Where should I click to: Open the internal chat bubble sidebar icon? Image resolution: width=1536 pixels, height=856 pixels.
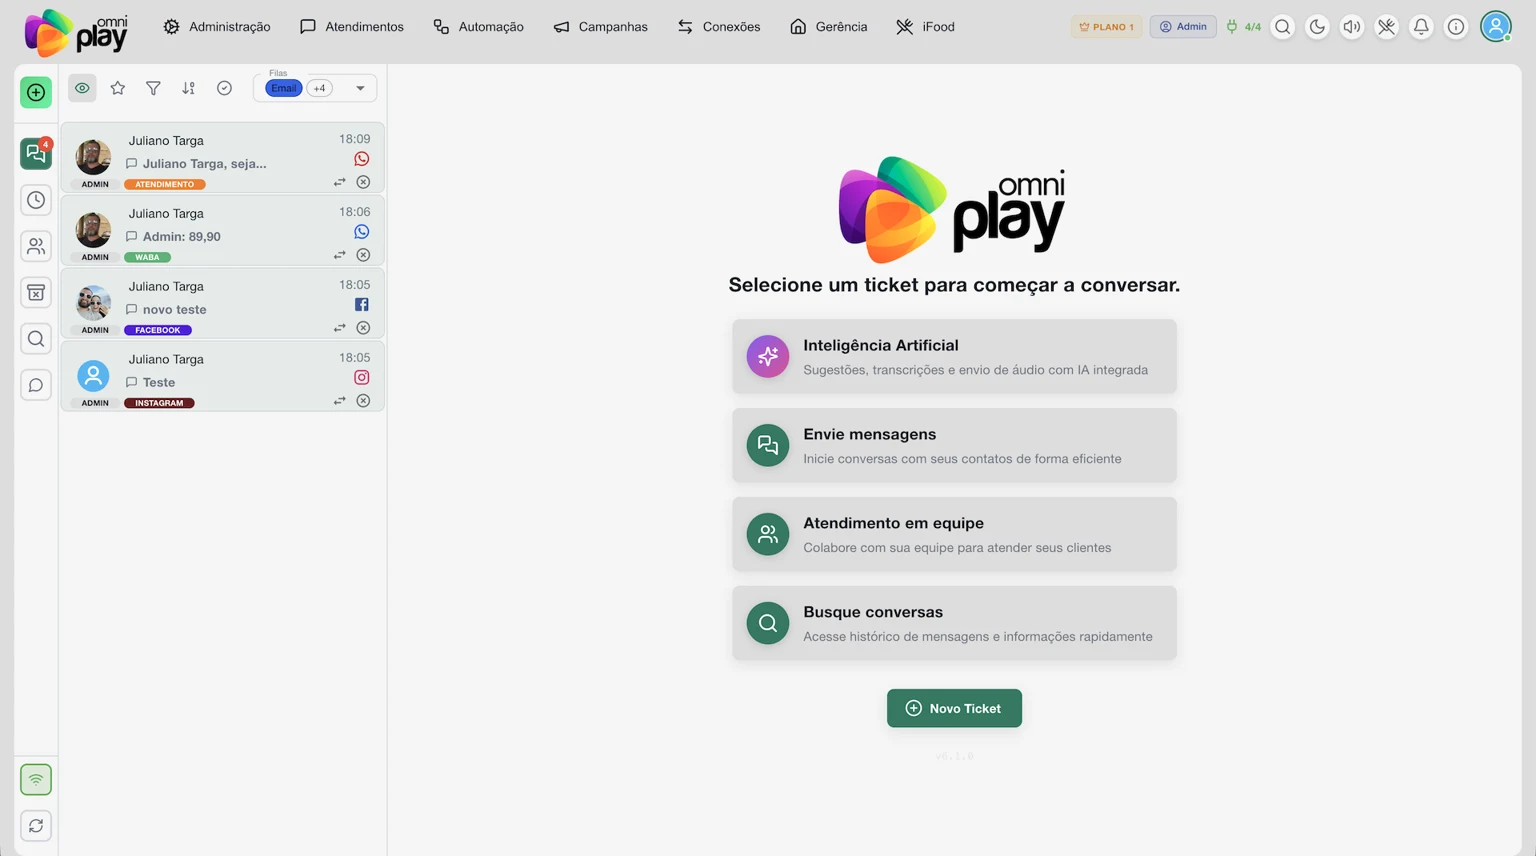[36, 385]
